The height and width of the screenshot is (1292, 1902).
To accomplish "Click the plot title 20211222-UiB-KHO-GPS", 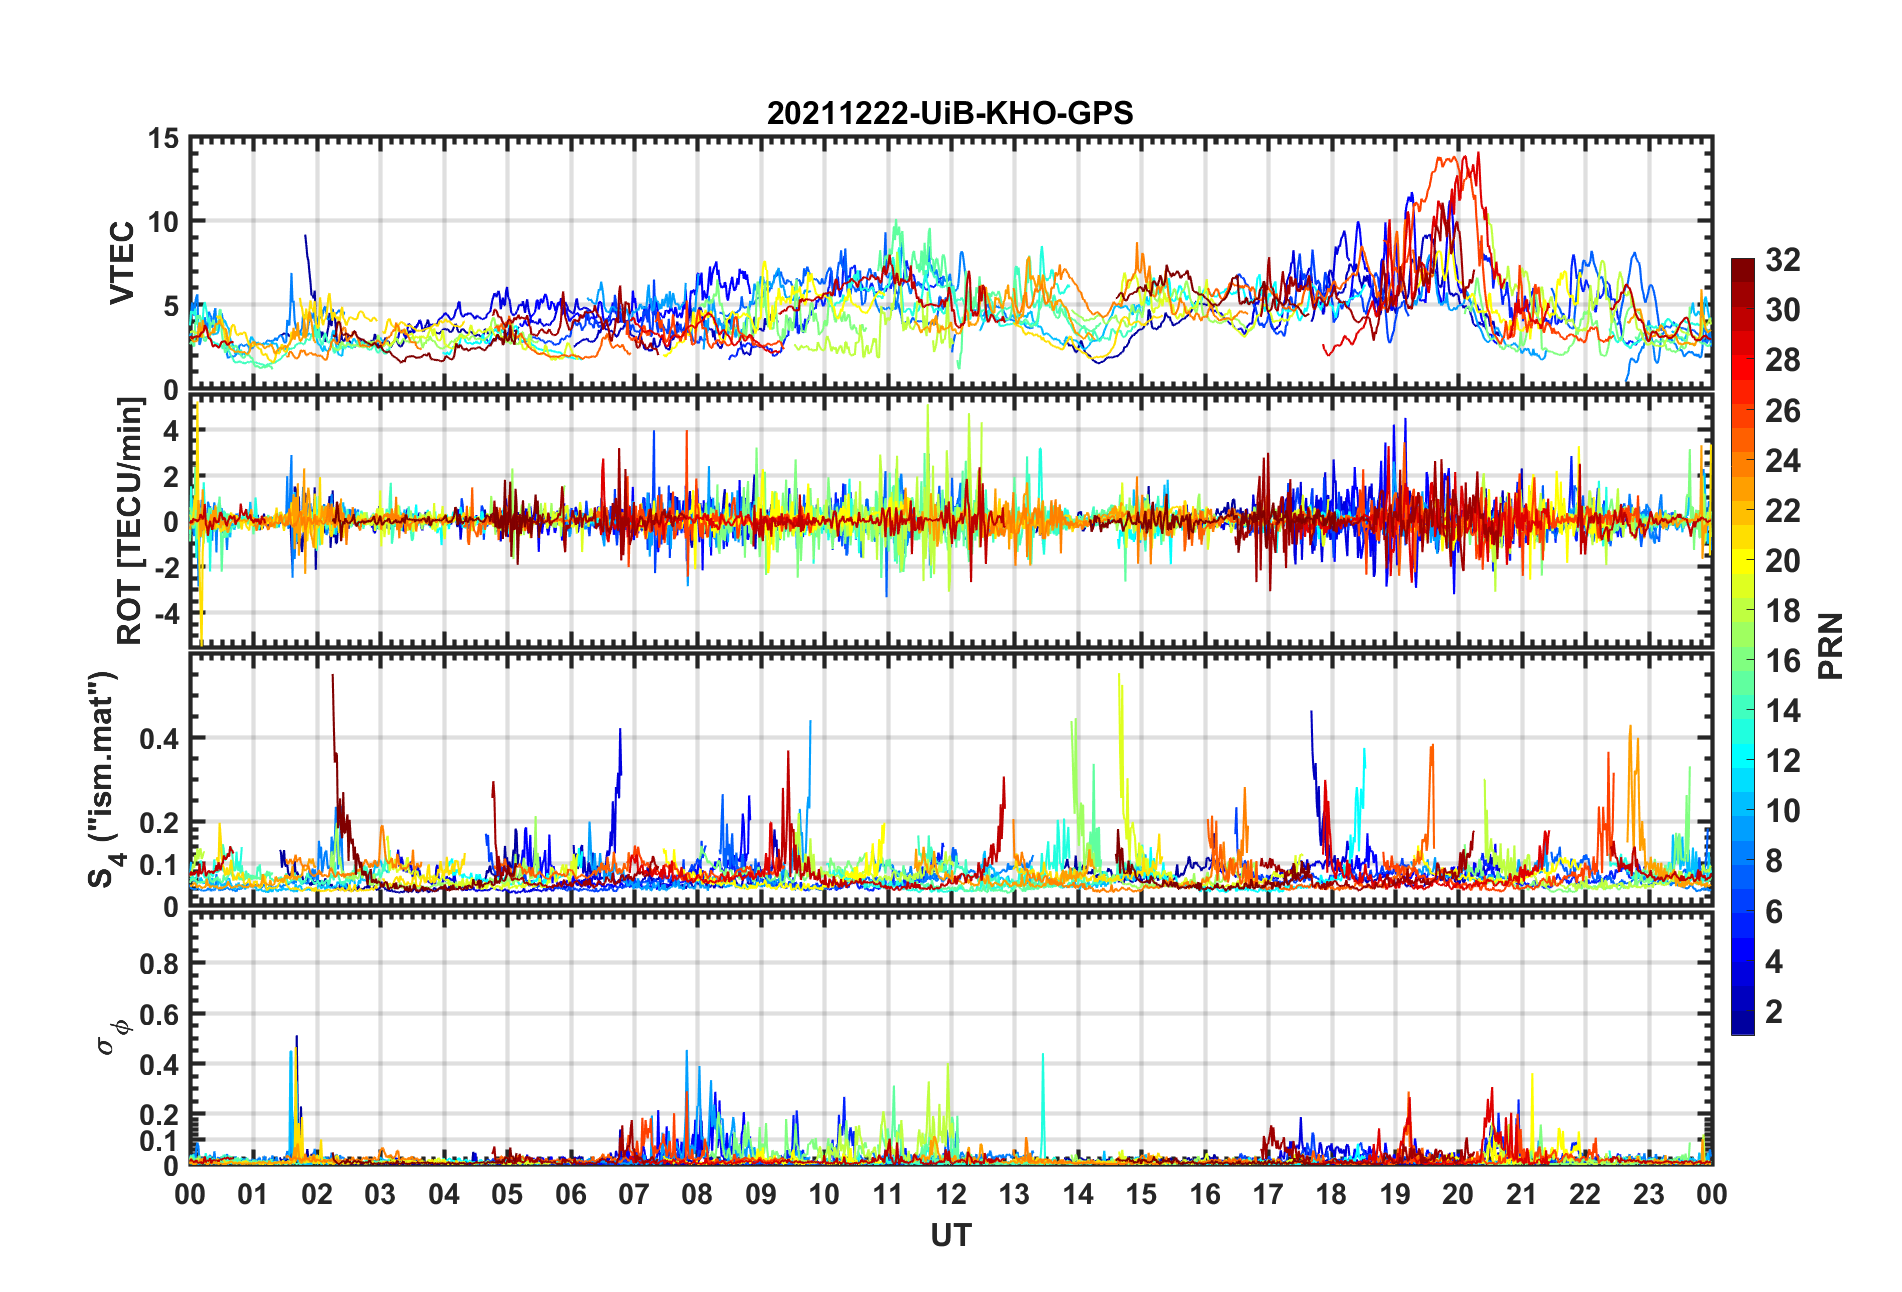I will (x=950, y=113).
